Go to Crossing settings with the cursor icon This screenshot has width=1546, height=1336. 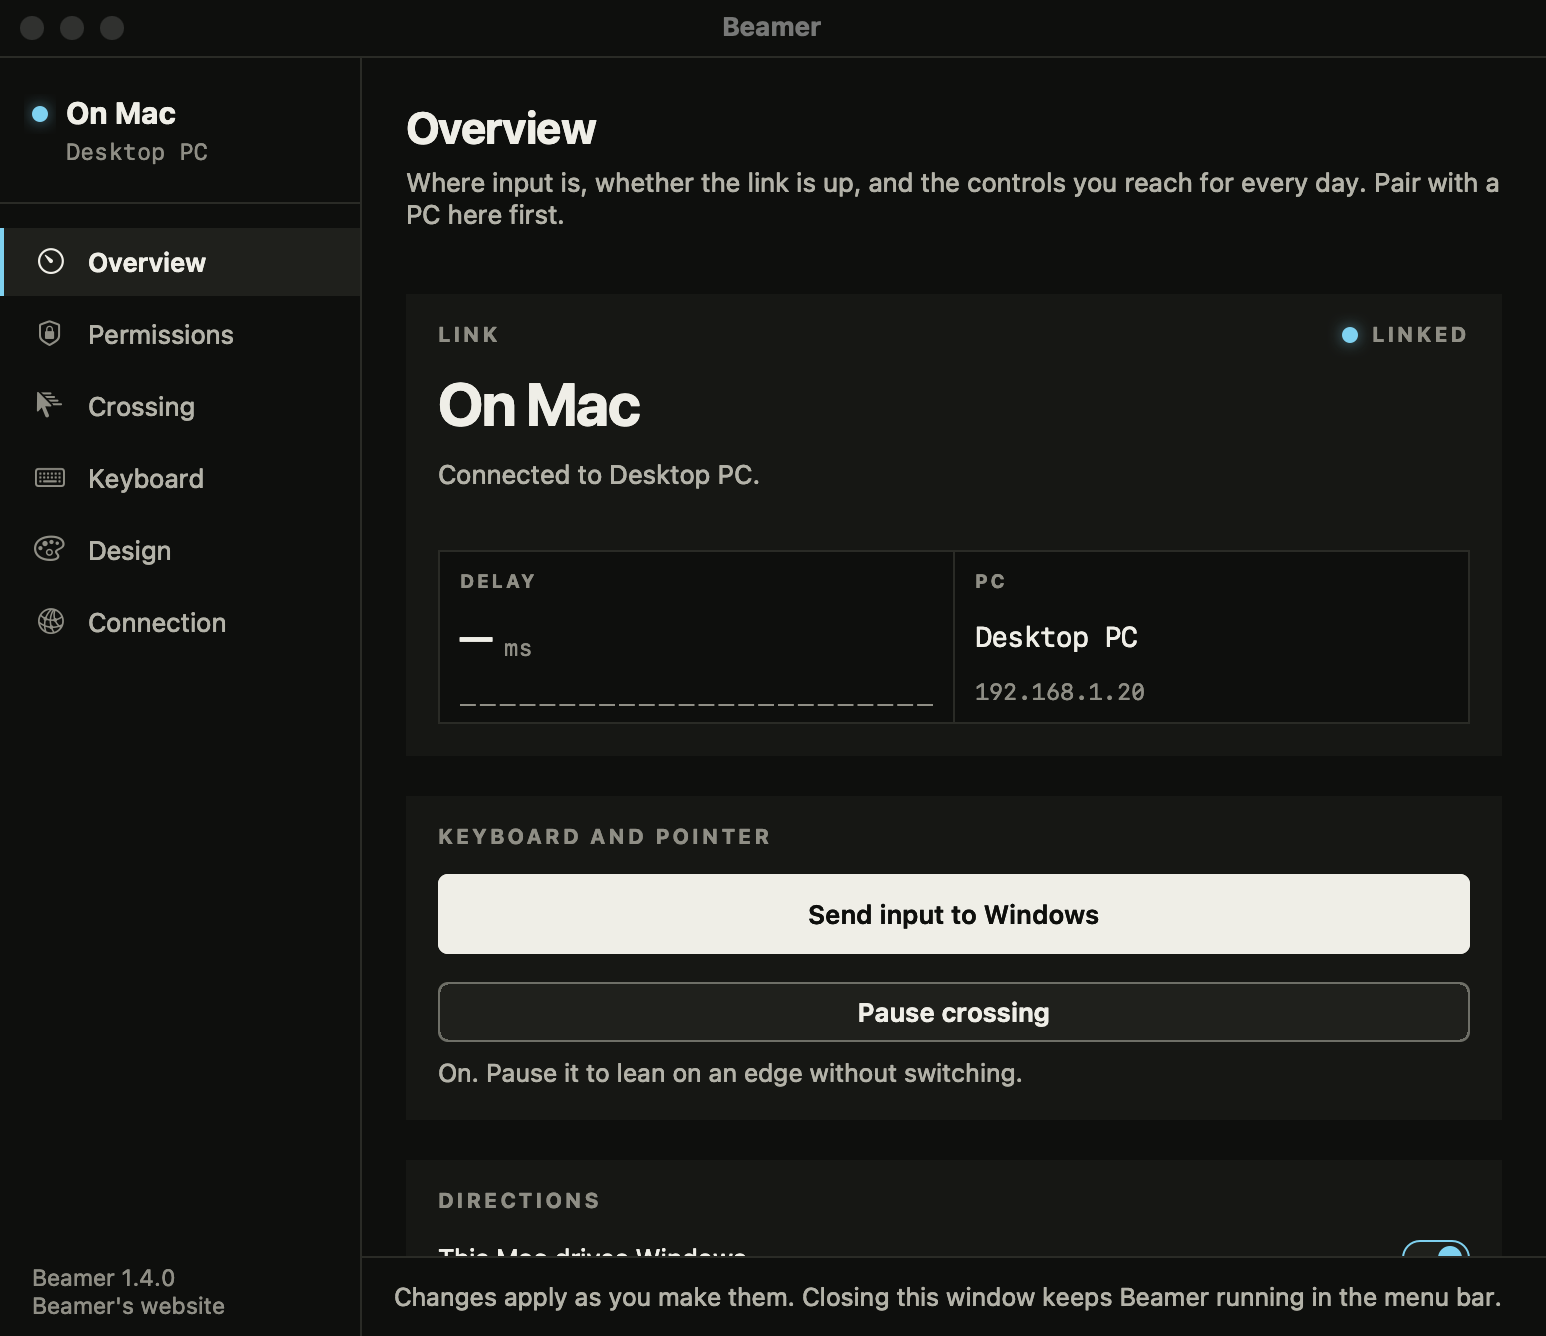point(49,405)
